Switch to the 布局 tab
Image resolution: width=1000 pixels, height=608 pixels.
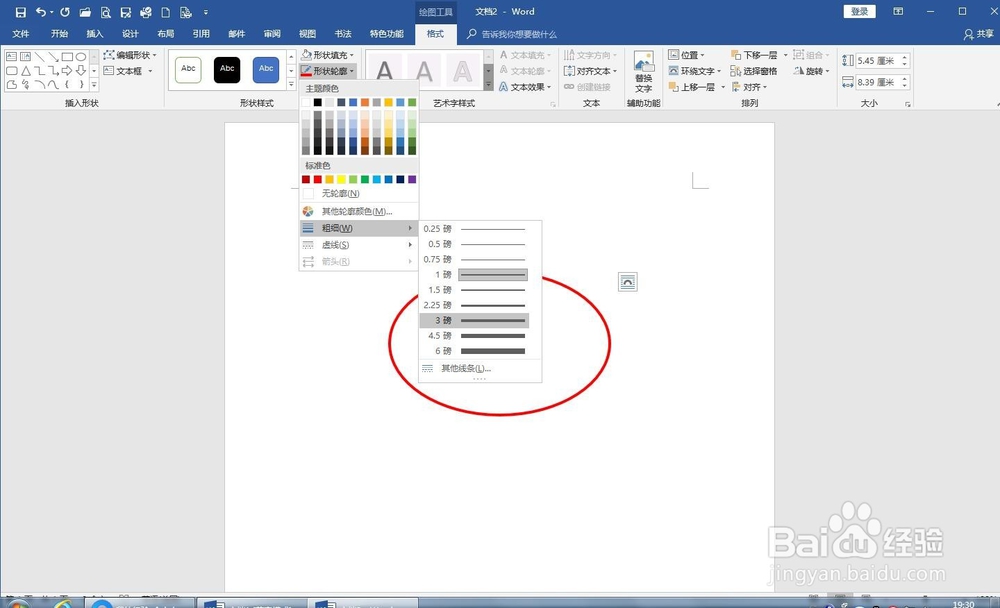click(x=166, y=34)
